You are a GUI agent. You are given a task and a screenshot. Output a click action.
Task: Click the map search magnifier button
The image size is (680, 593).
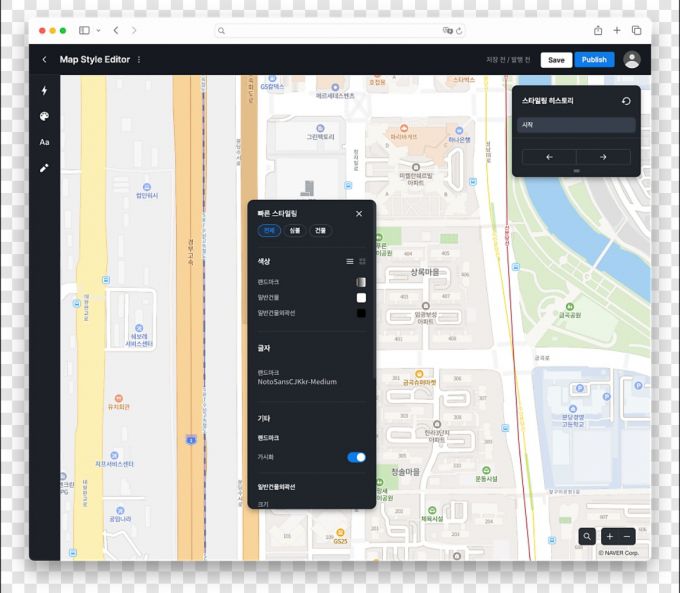tap(587, 537)
